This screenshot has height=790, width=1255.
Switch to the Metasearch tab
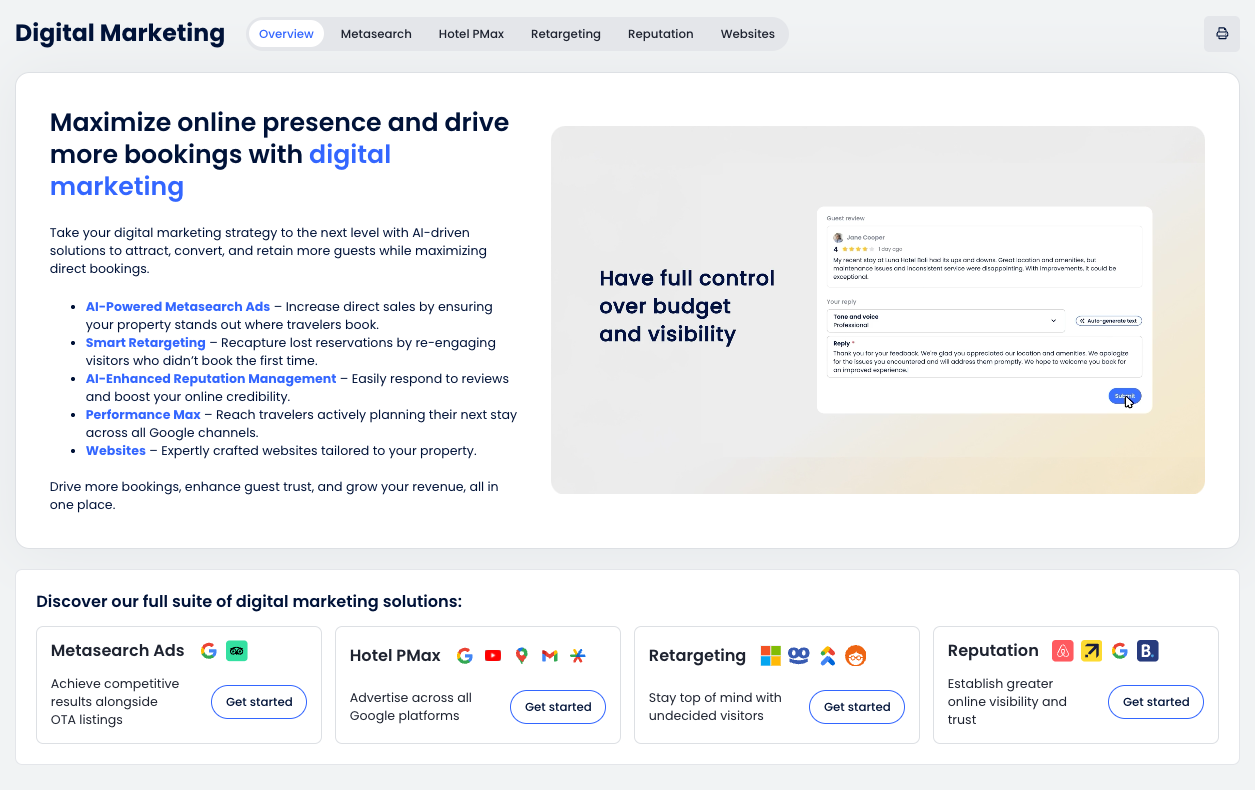click(376, 34)
